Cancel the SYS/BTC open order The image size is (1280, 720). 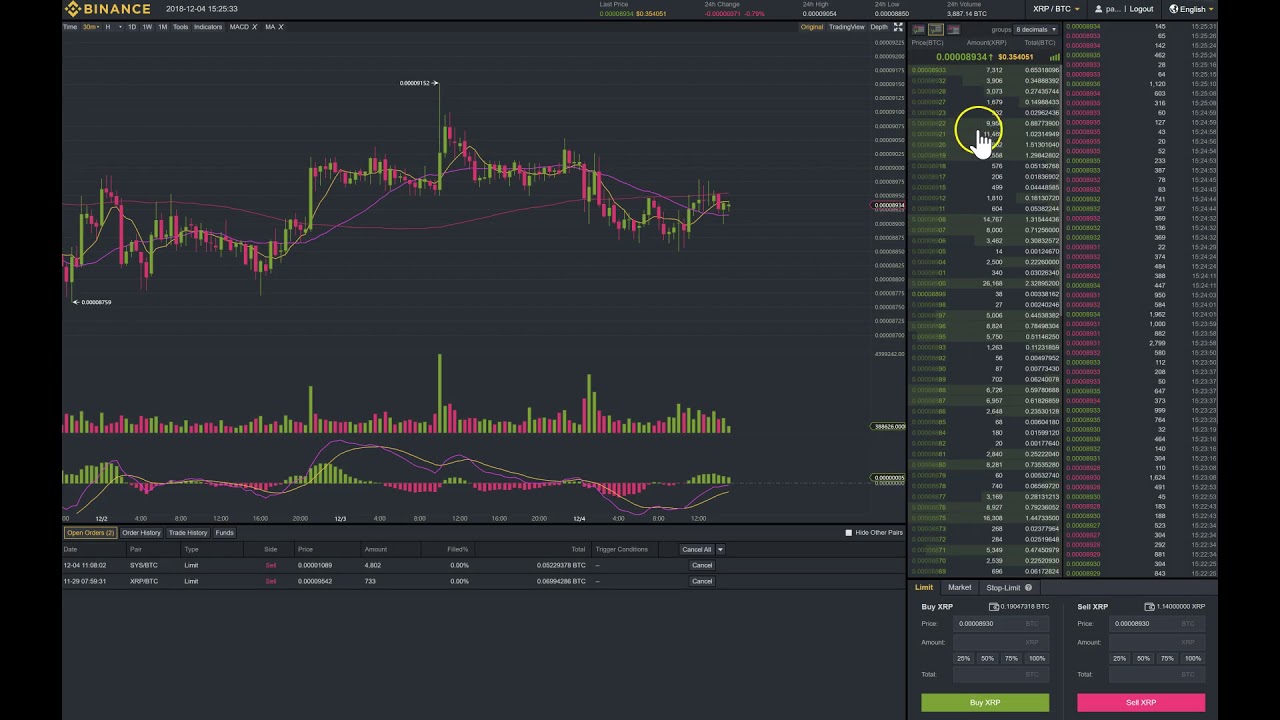point(702,565)
